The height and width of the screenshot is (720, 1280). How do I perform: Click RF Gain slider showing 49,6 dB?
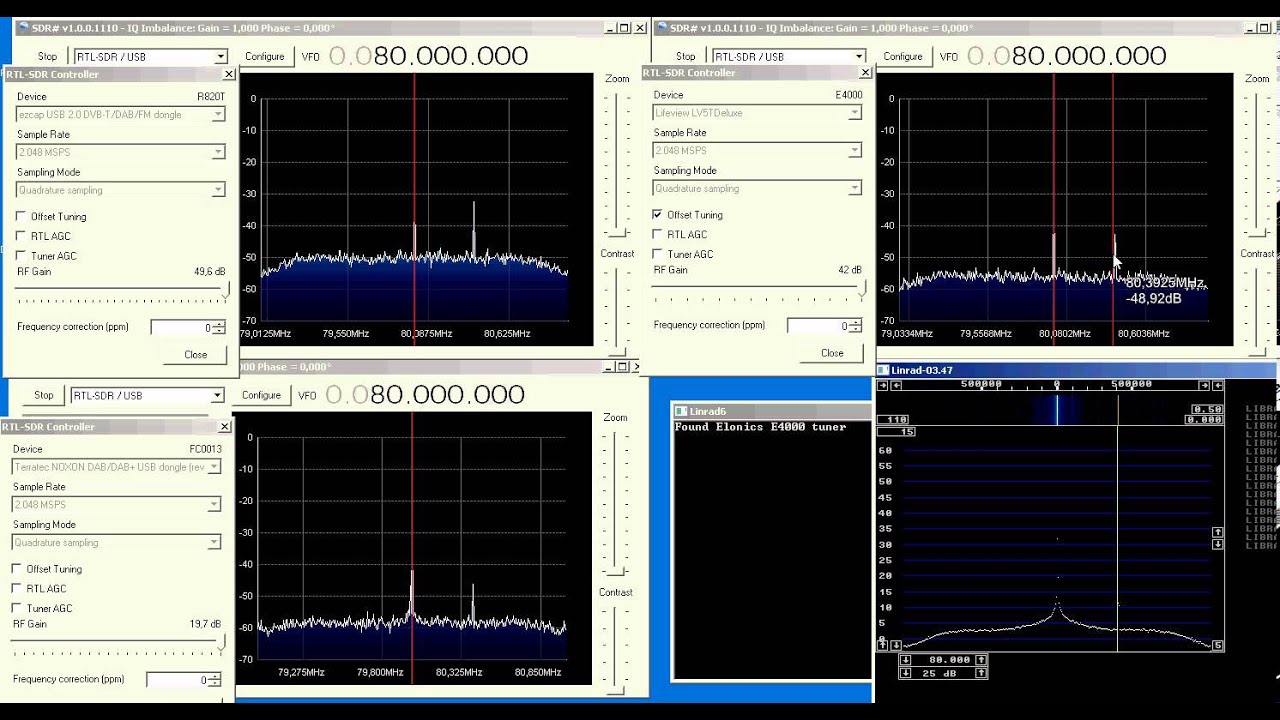click(224, 291)
